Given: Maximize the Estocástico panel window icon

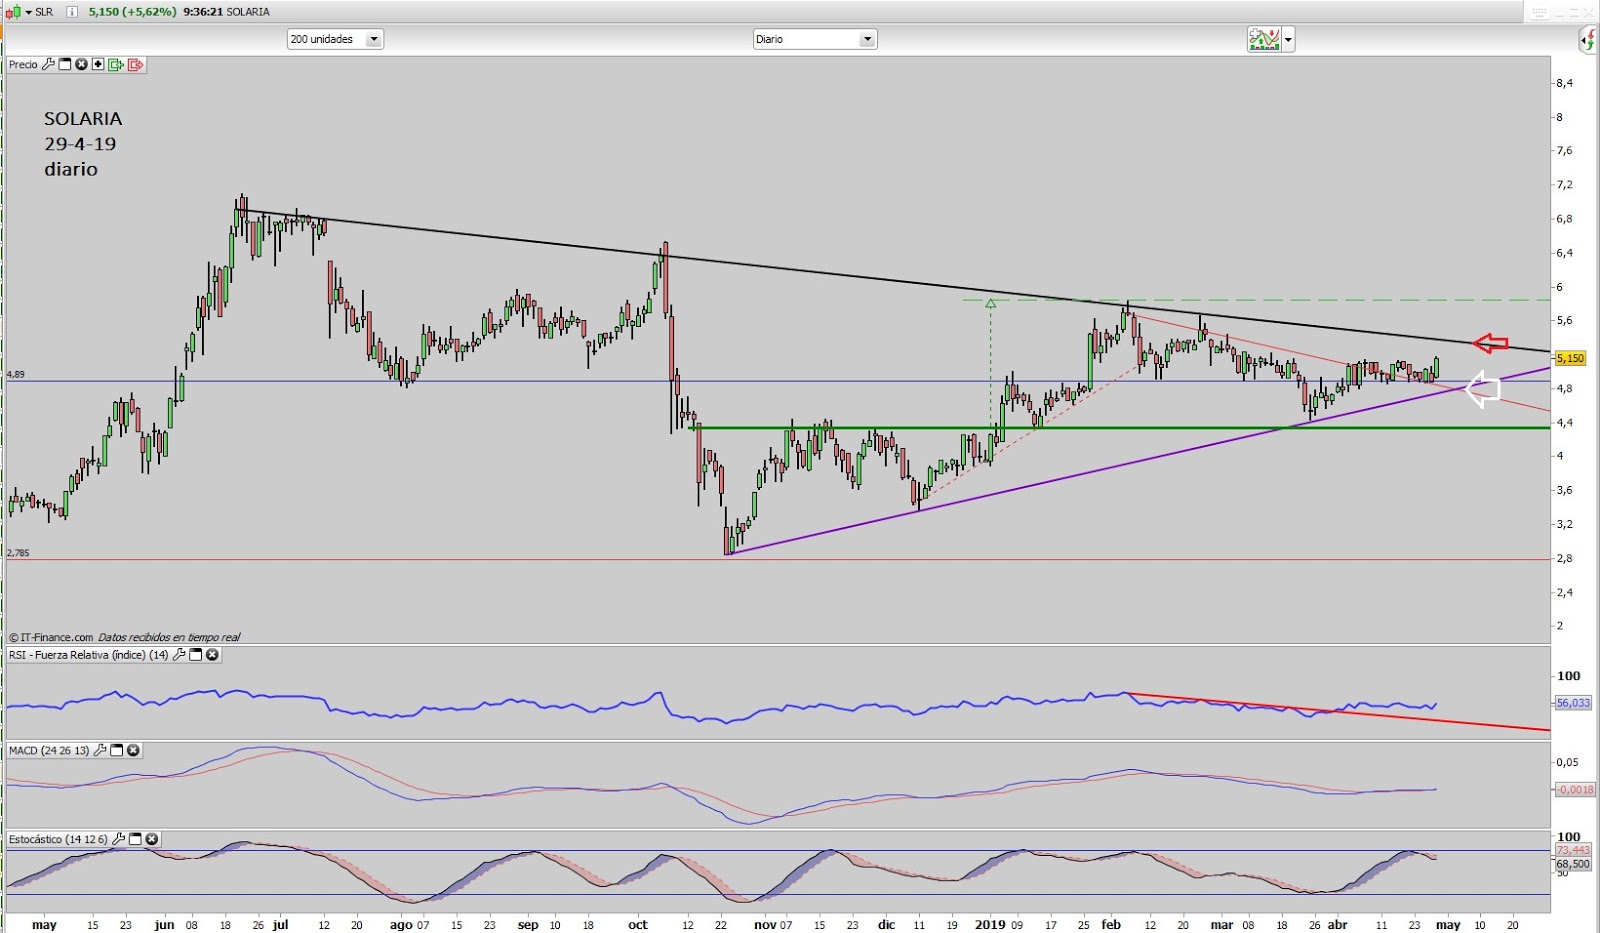Looking at the screenshot, I should [135, 839].
